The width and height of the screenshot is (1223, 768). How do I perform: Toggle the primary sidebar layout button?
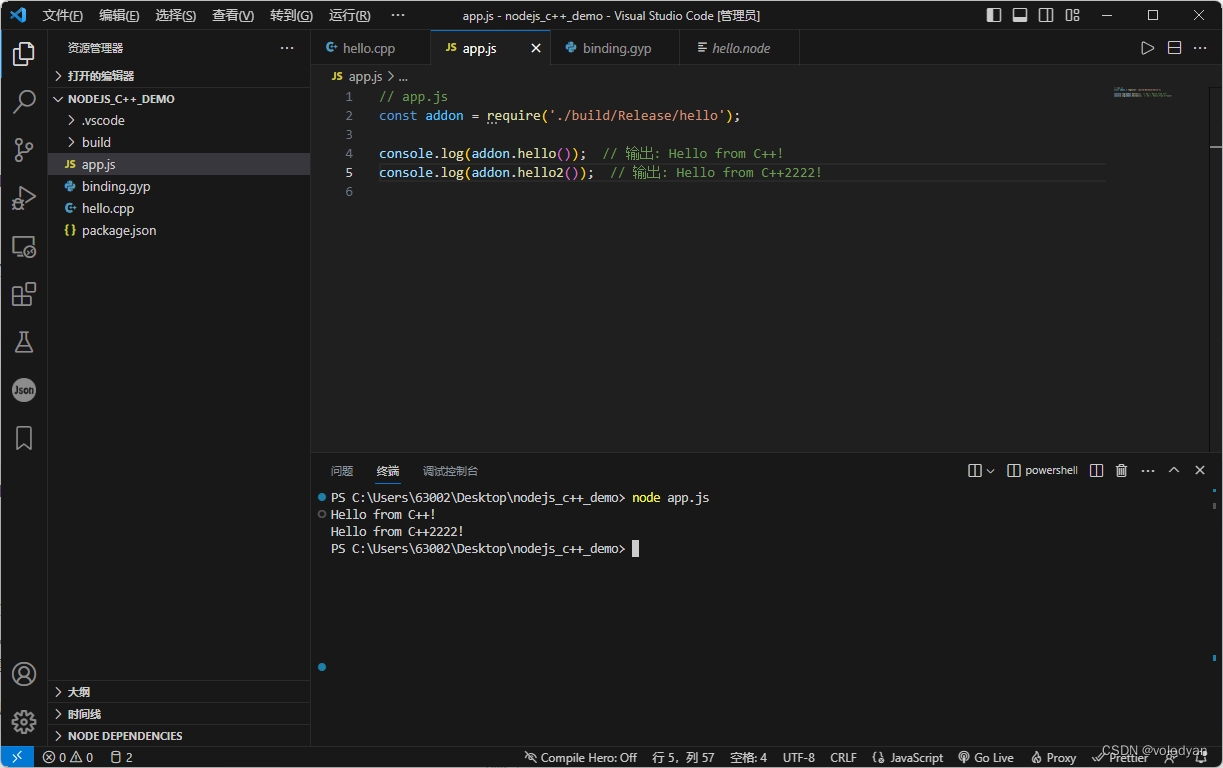(994, 15)
